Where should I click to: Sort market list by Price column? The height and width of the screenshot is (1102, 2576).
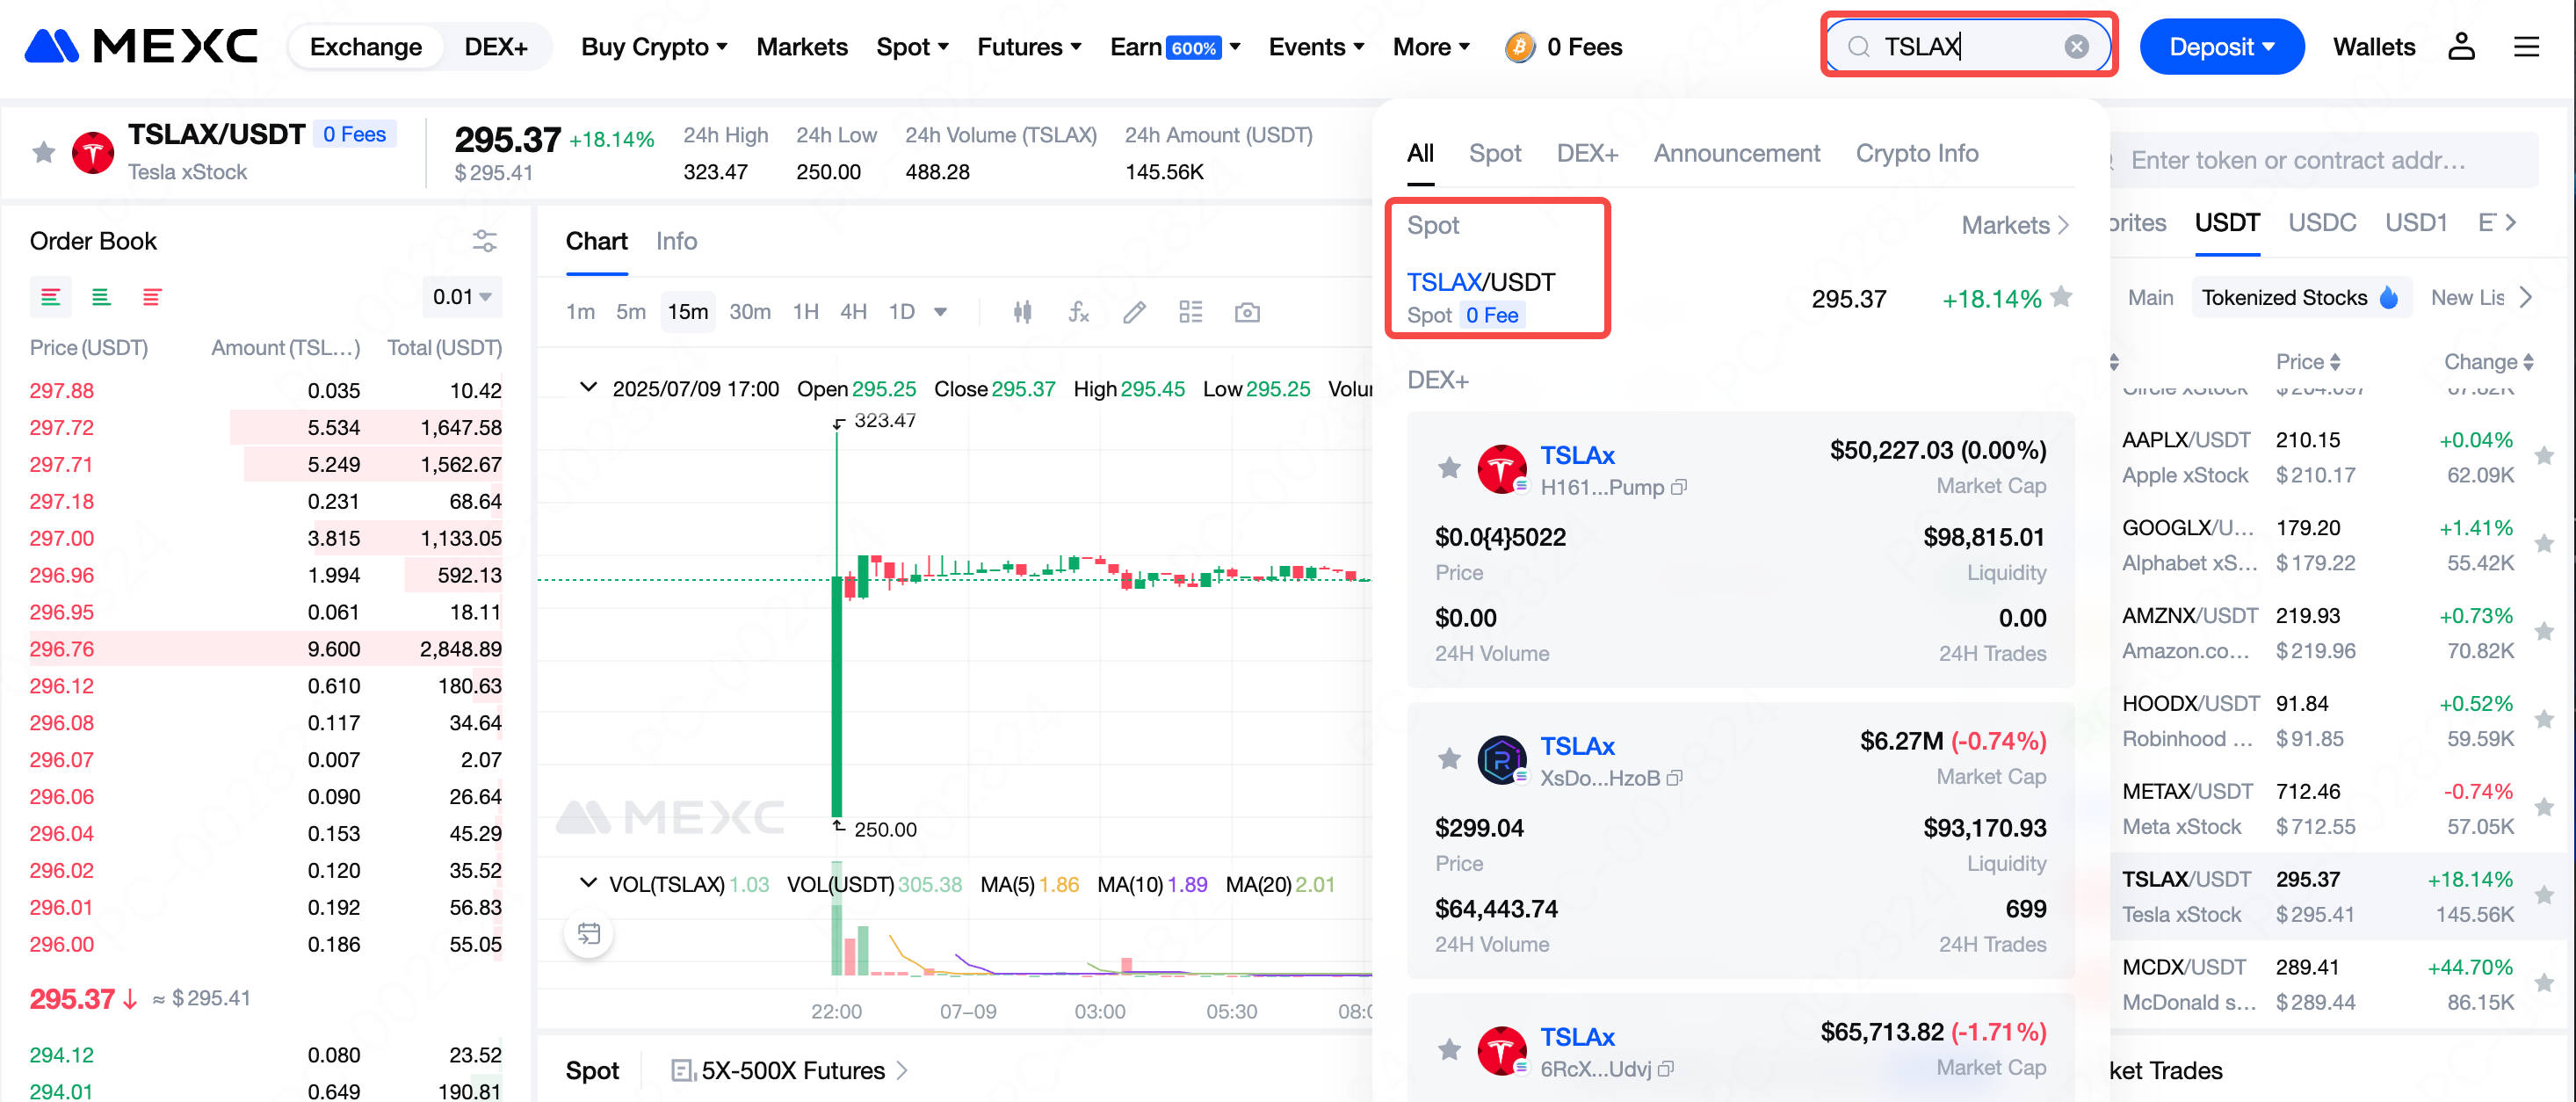(2307, 362)
